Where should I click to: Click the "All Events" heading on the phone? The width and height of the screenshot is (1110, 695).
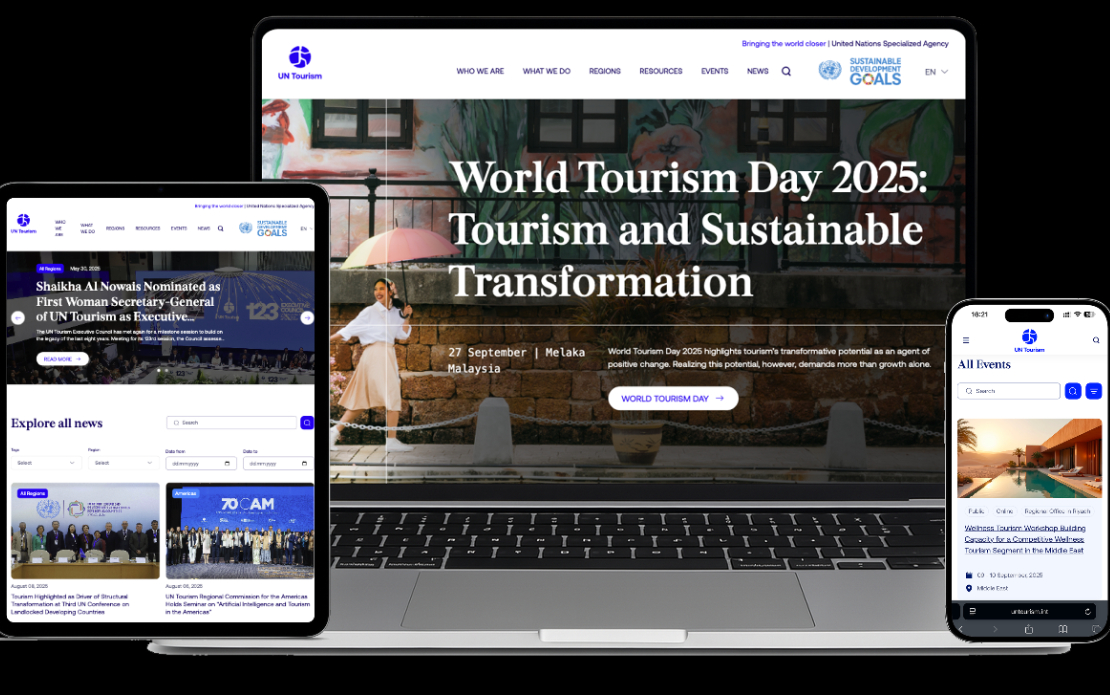[984, 364]
